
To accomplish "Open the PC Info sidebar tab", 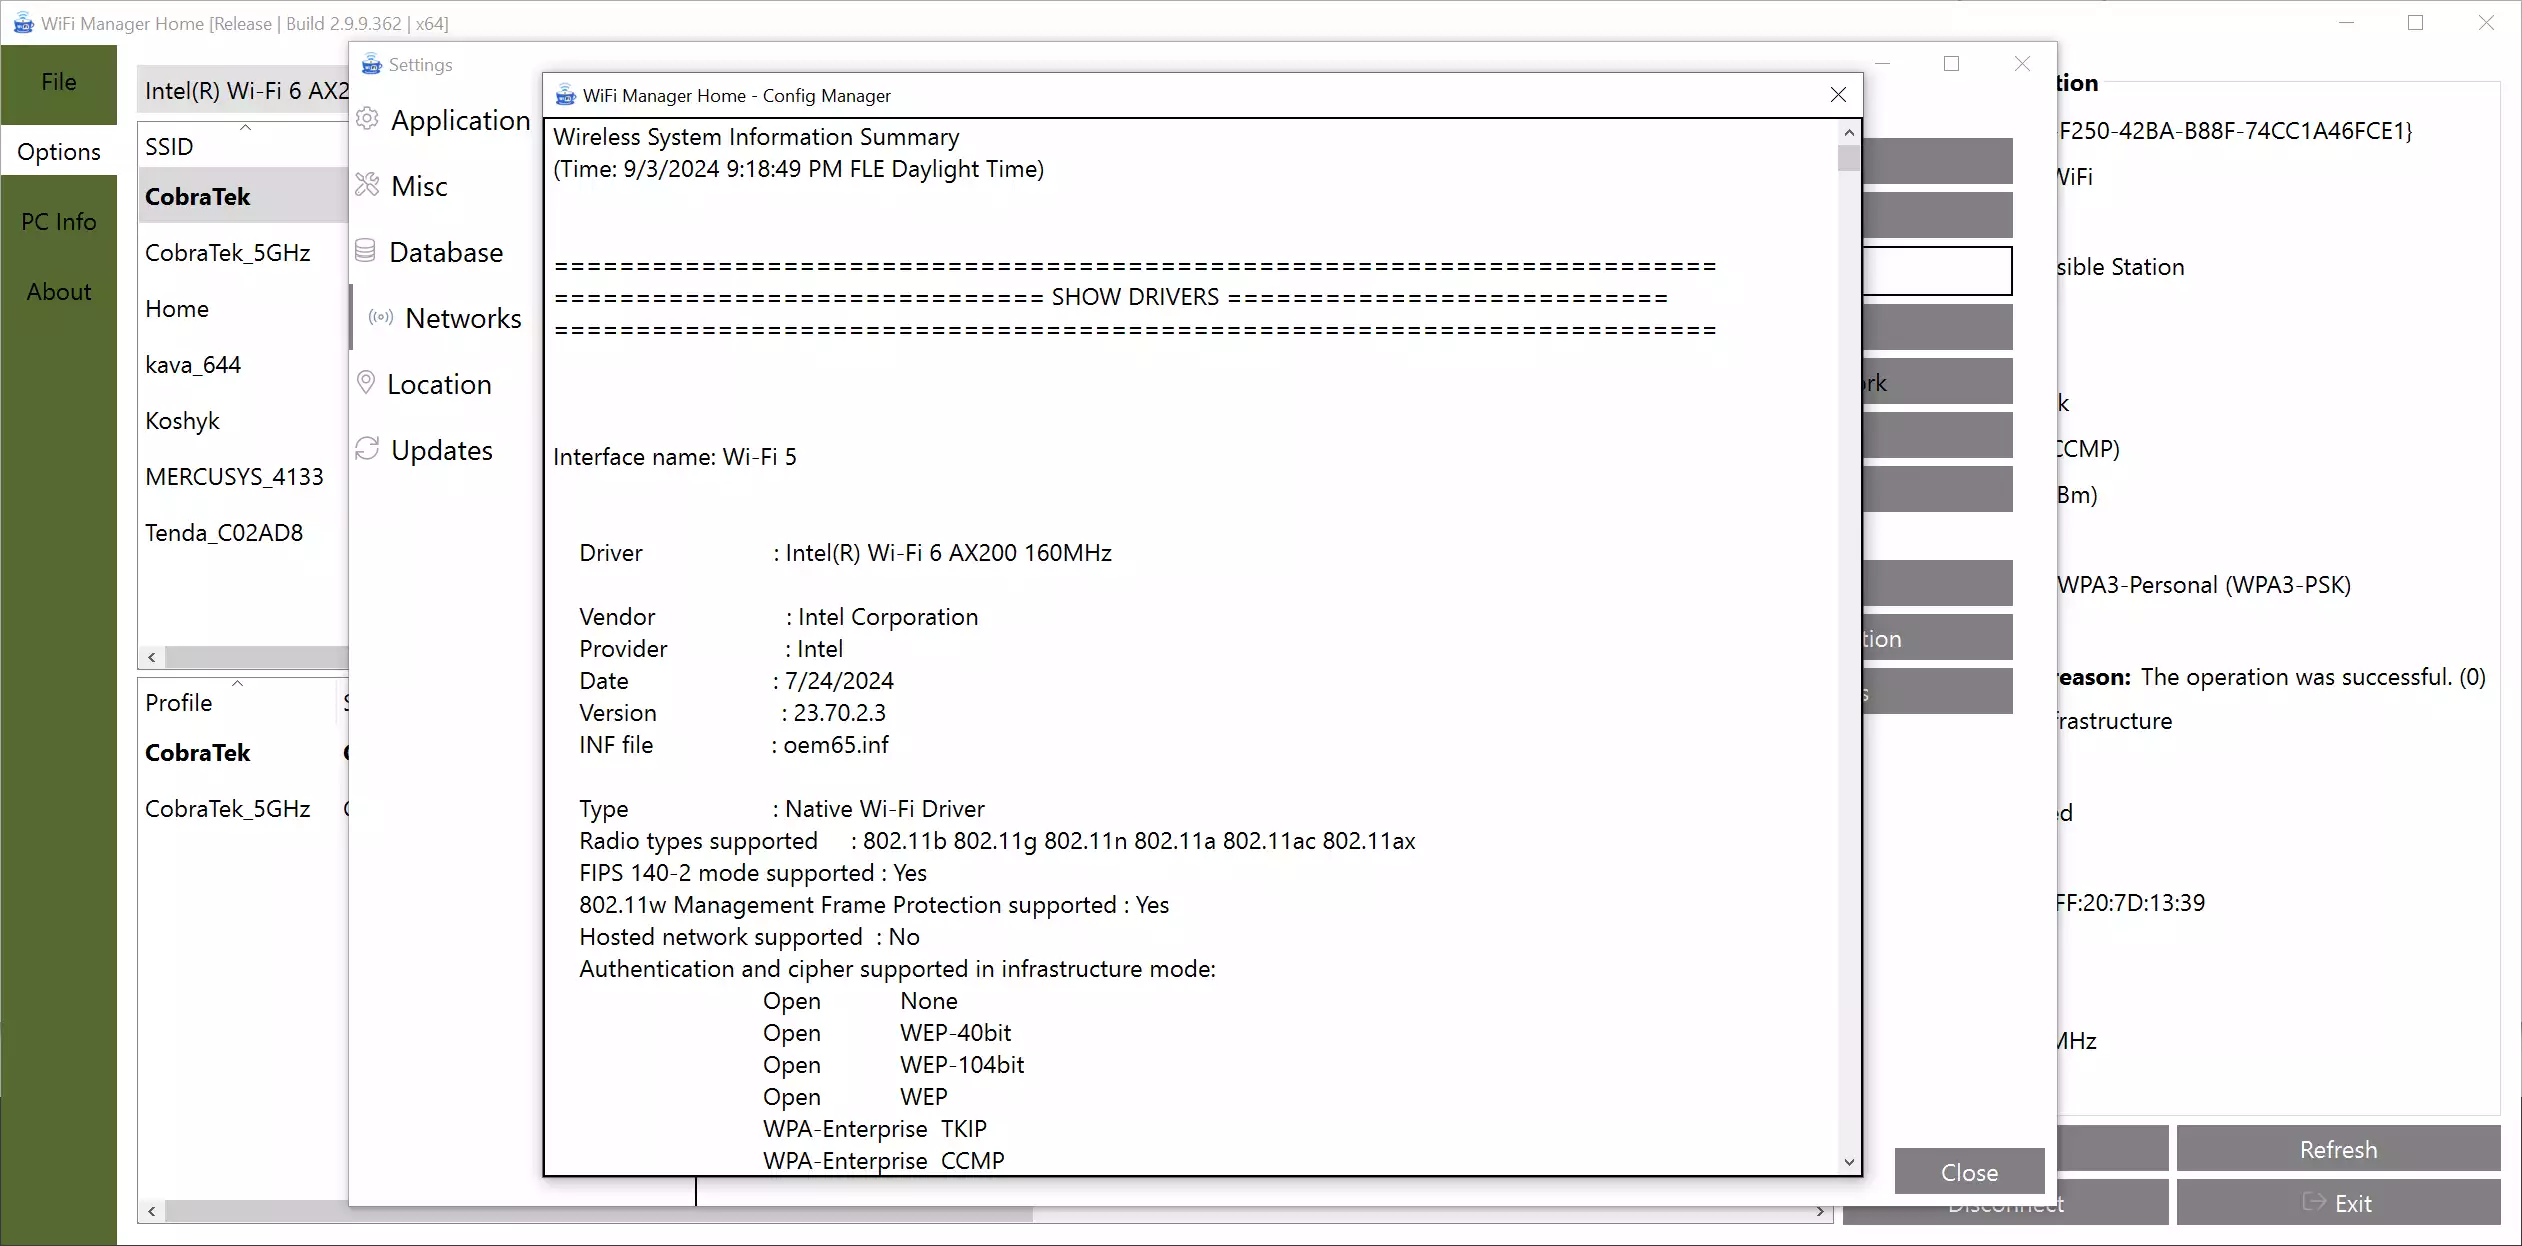I will (59, 221).
